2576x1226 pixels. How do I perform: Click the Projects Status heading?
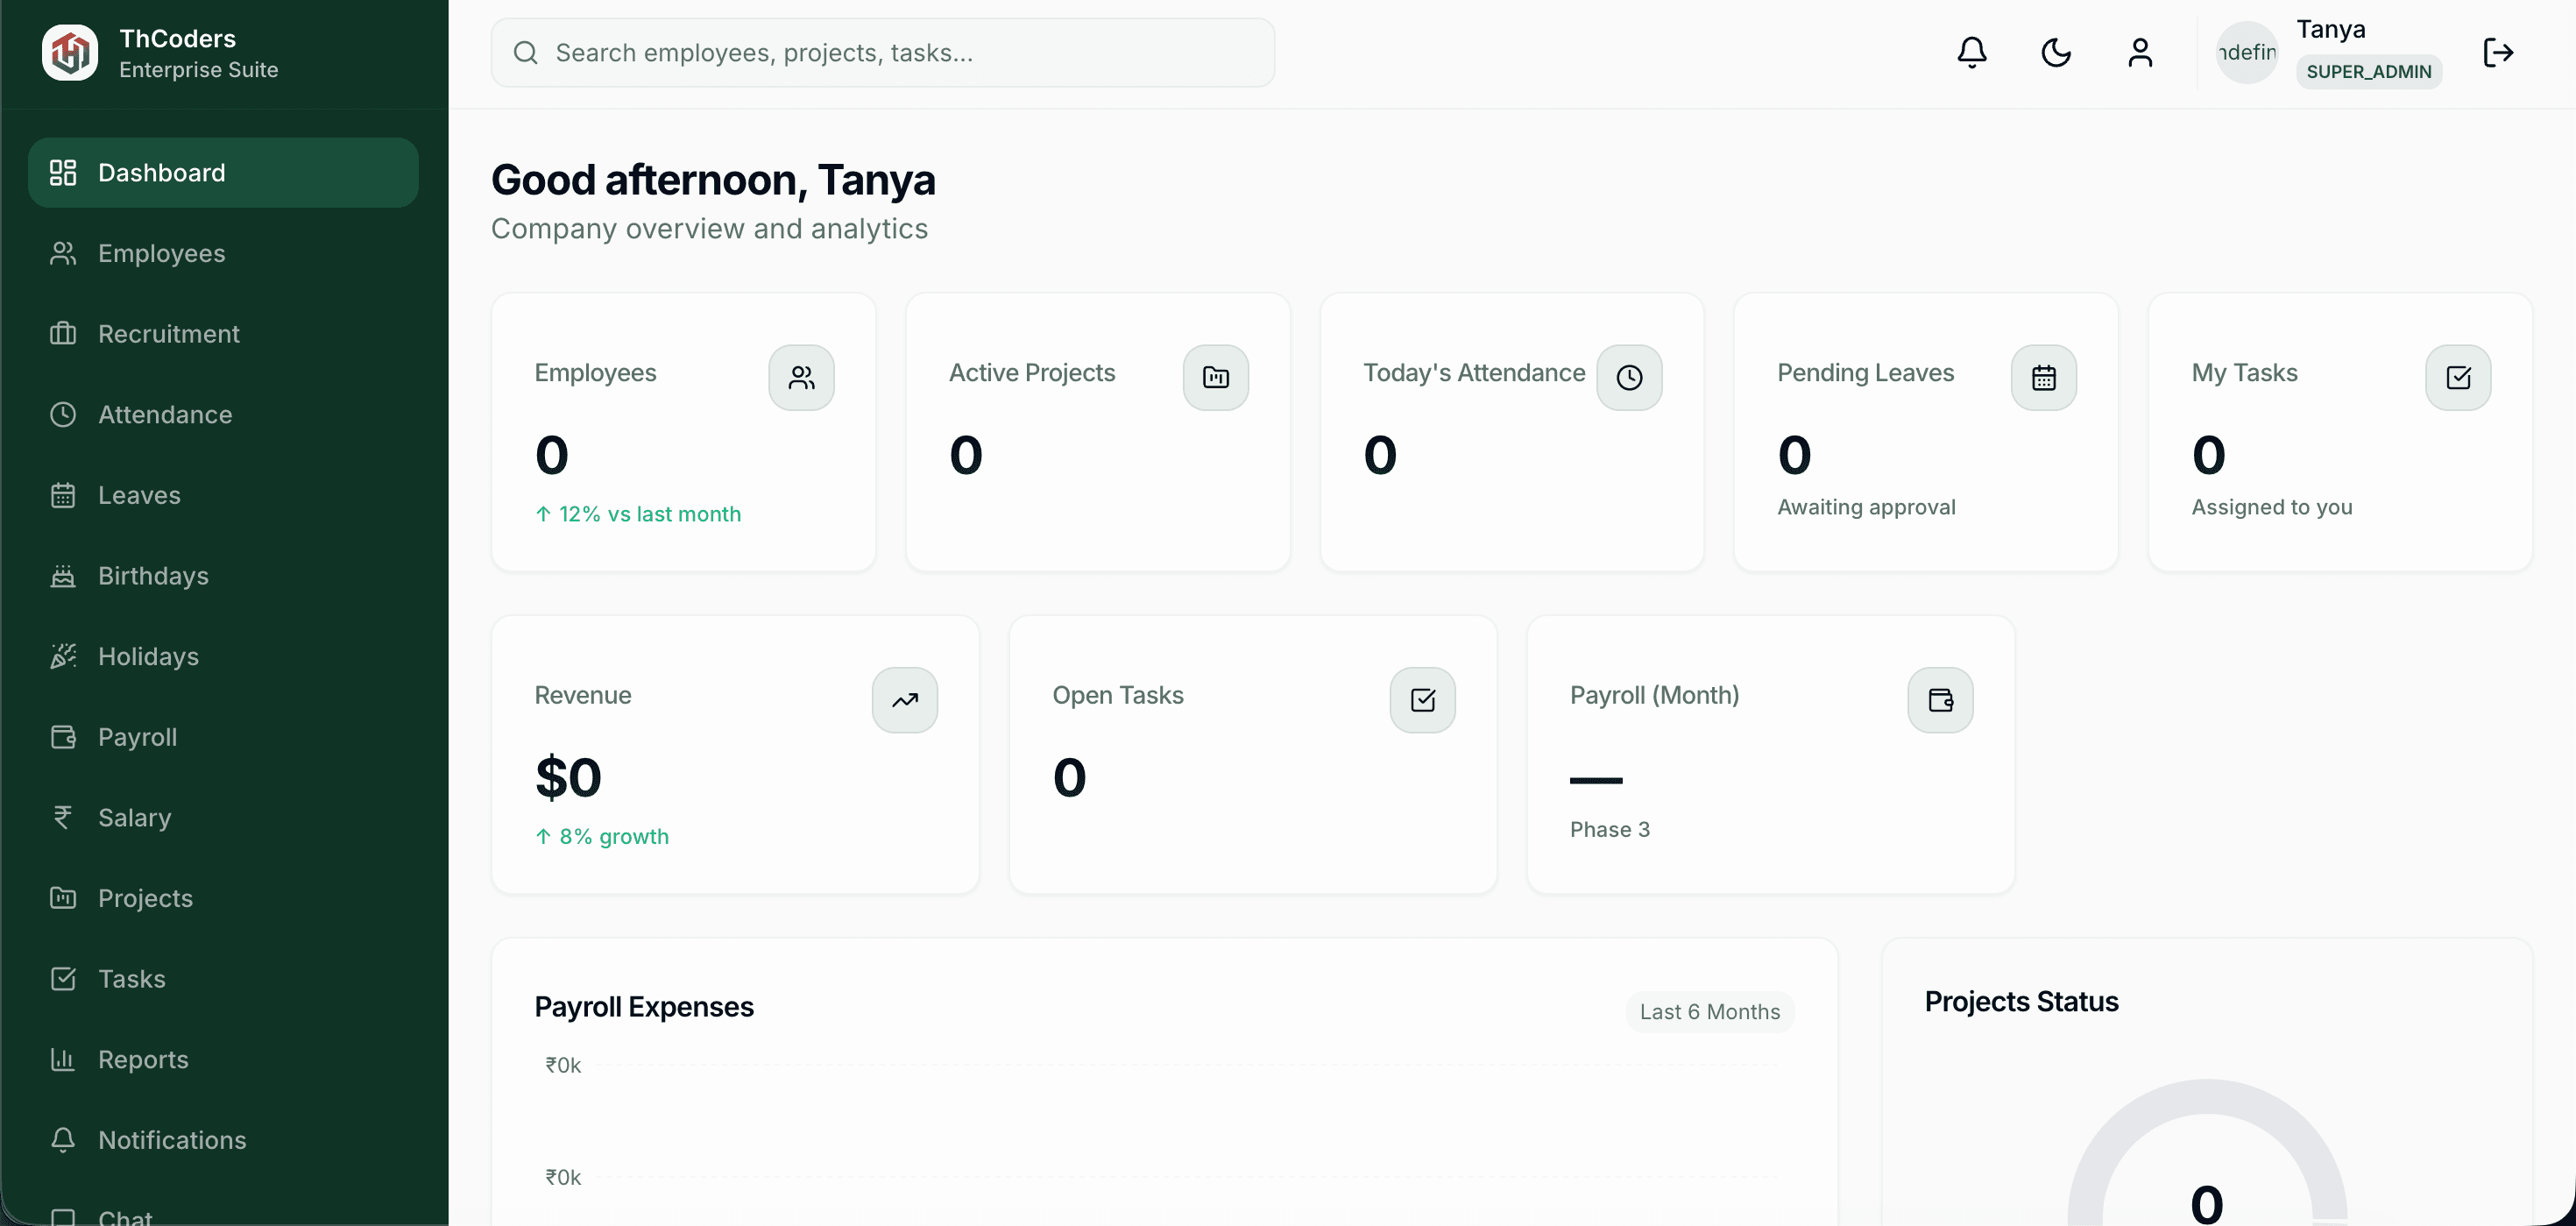point(2021,1002)
